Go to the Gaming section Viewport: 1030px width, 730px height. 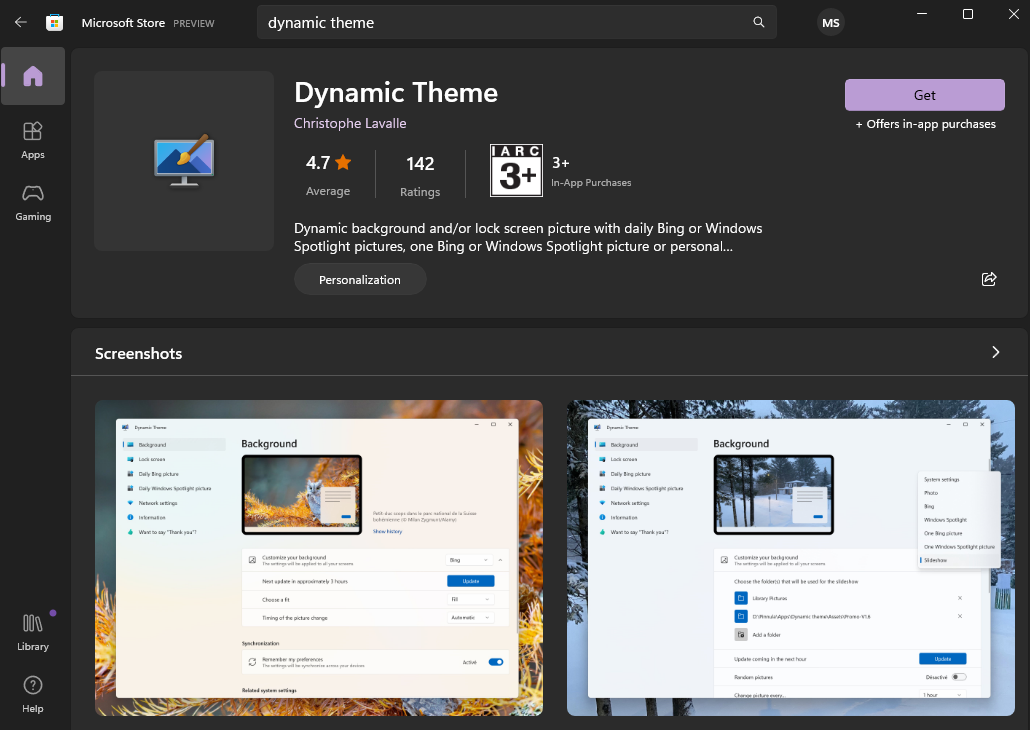33,202
